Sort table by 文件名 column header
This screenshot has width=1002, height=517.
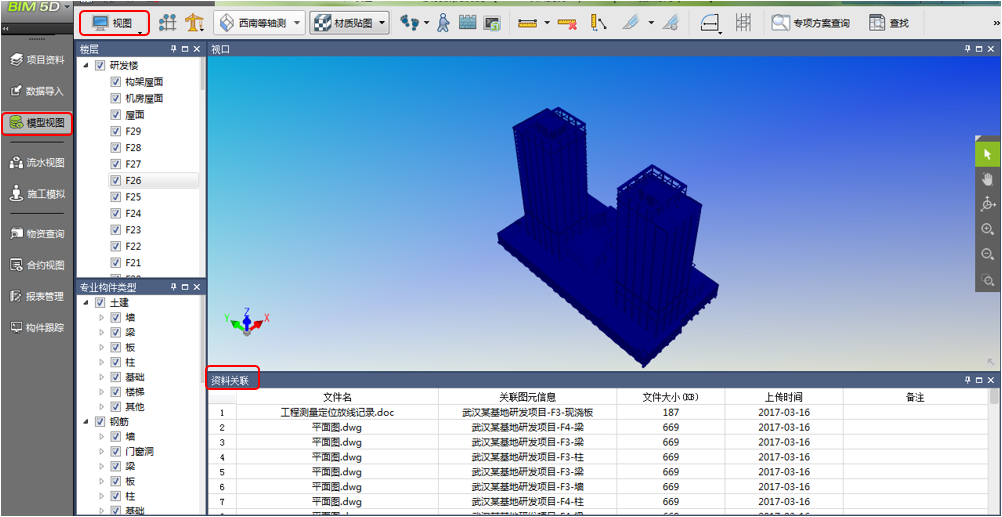(337, 397)
